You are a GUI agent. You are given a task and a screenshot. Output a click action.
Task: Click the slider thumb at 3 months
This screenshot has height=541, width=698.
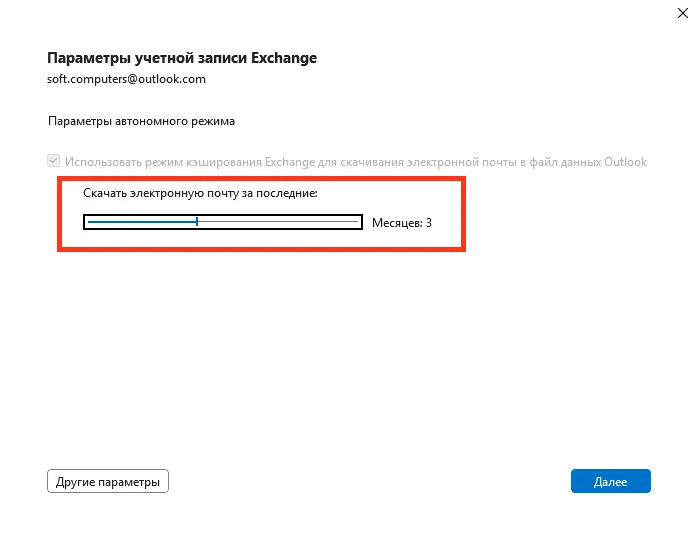(x=197, y=222)
